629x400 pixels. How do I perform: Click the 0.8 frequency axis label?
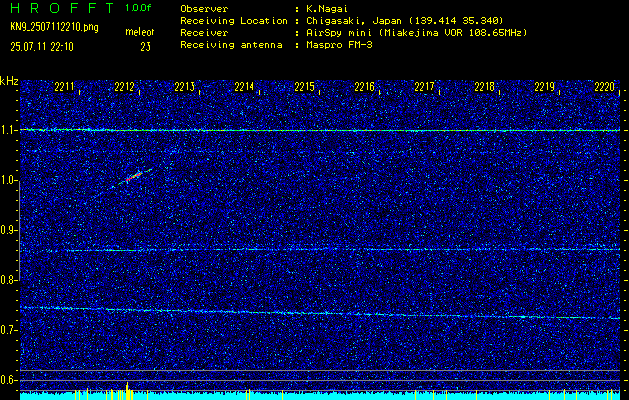(7, 280)
